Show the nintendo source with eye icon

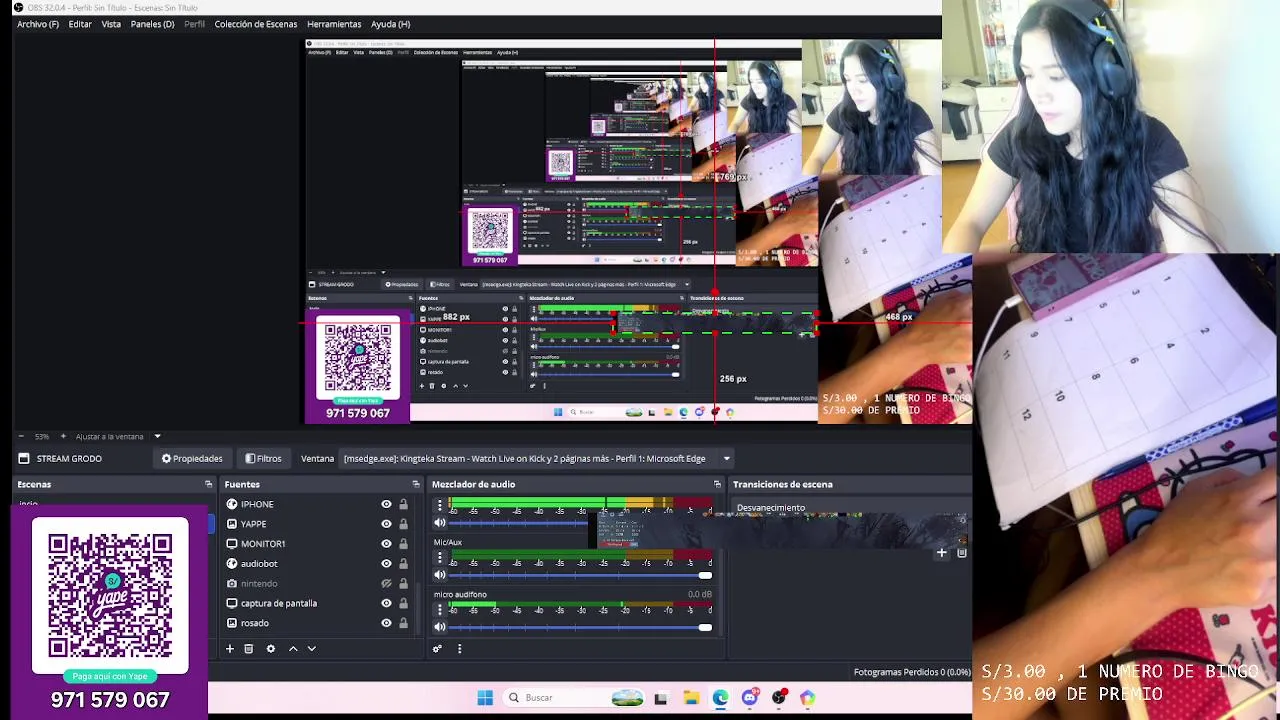386,584
